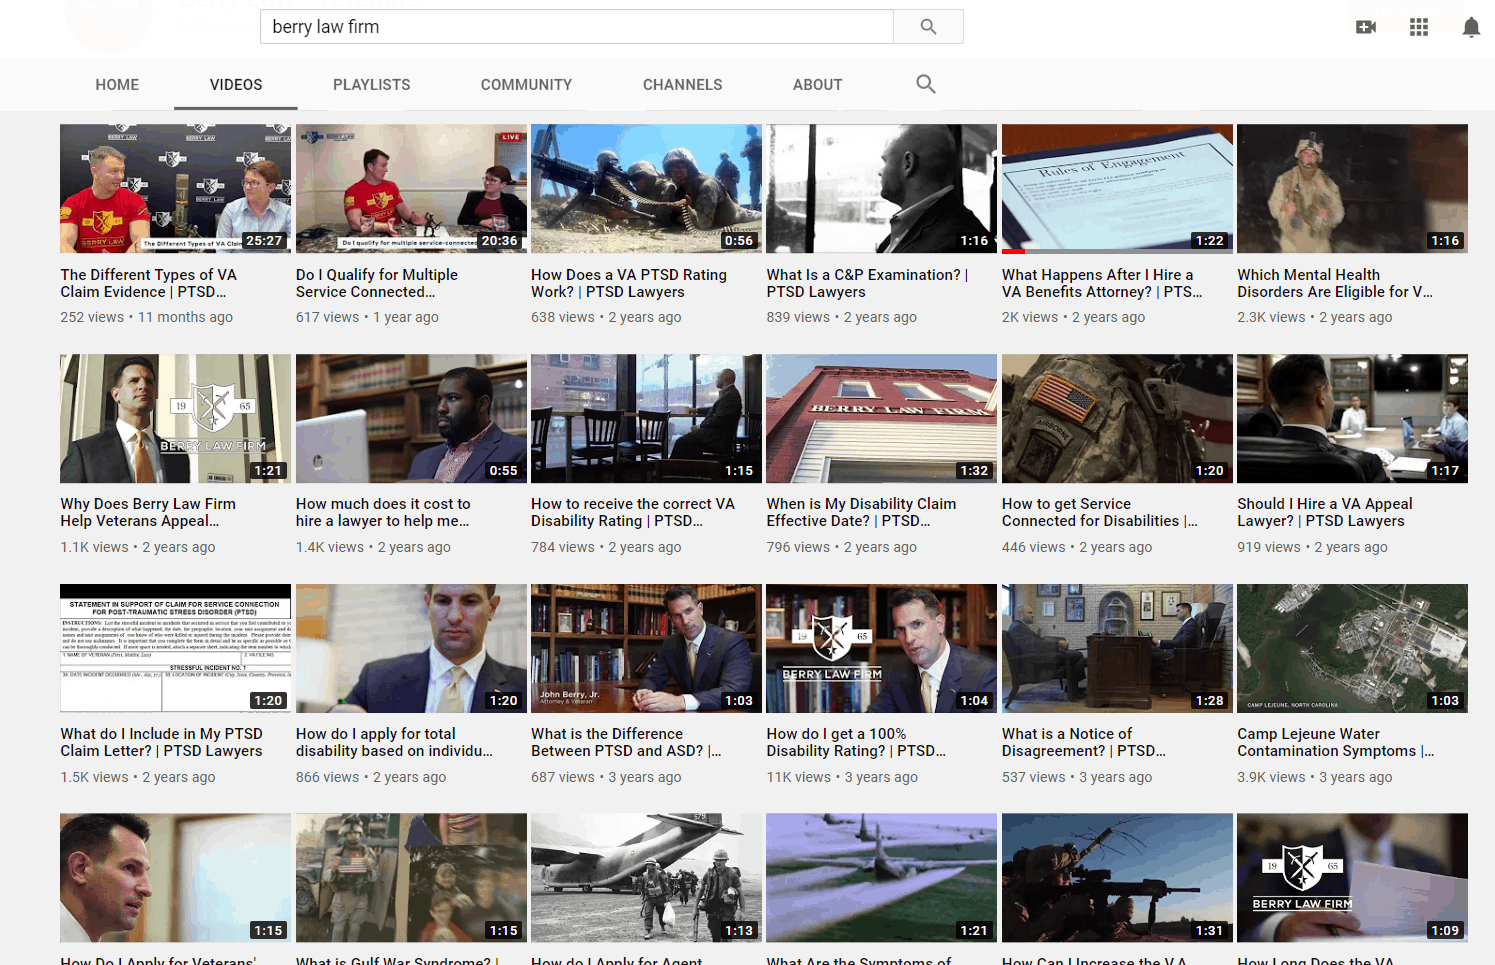This screenshot has height=965, width=1495.
Task: Open 'What is a Notice of Disagreement?' title
Action: click(1084, 743)
